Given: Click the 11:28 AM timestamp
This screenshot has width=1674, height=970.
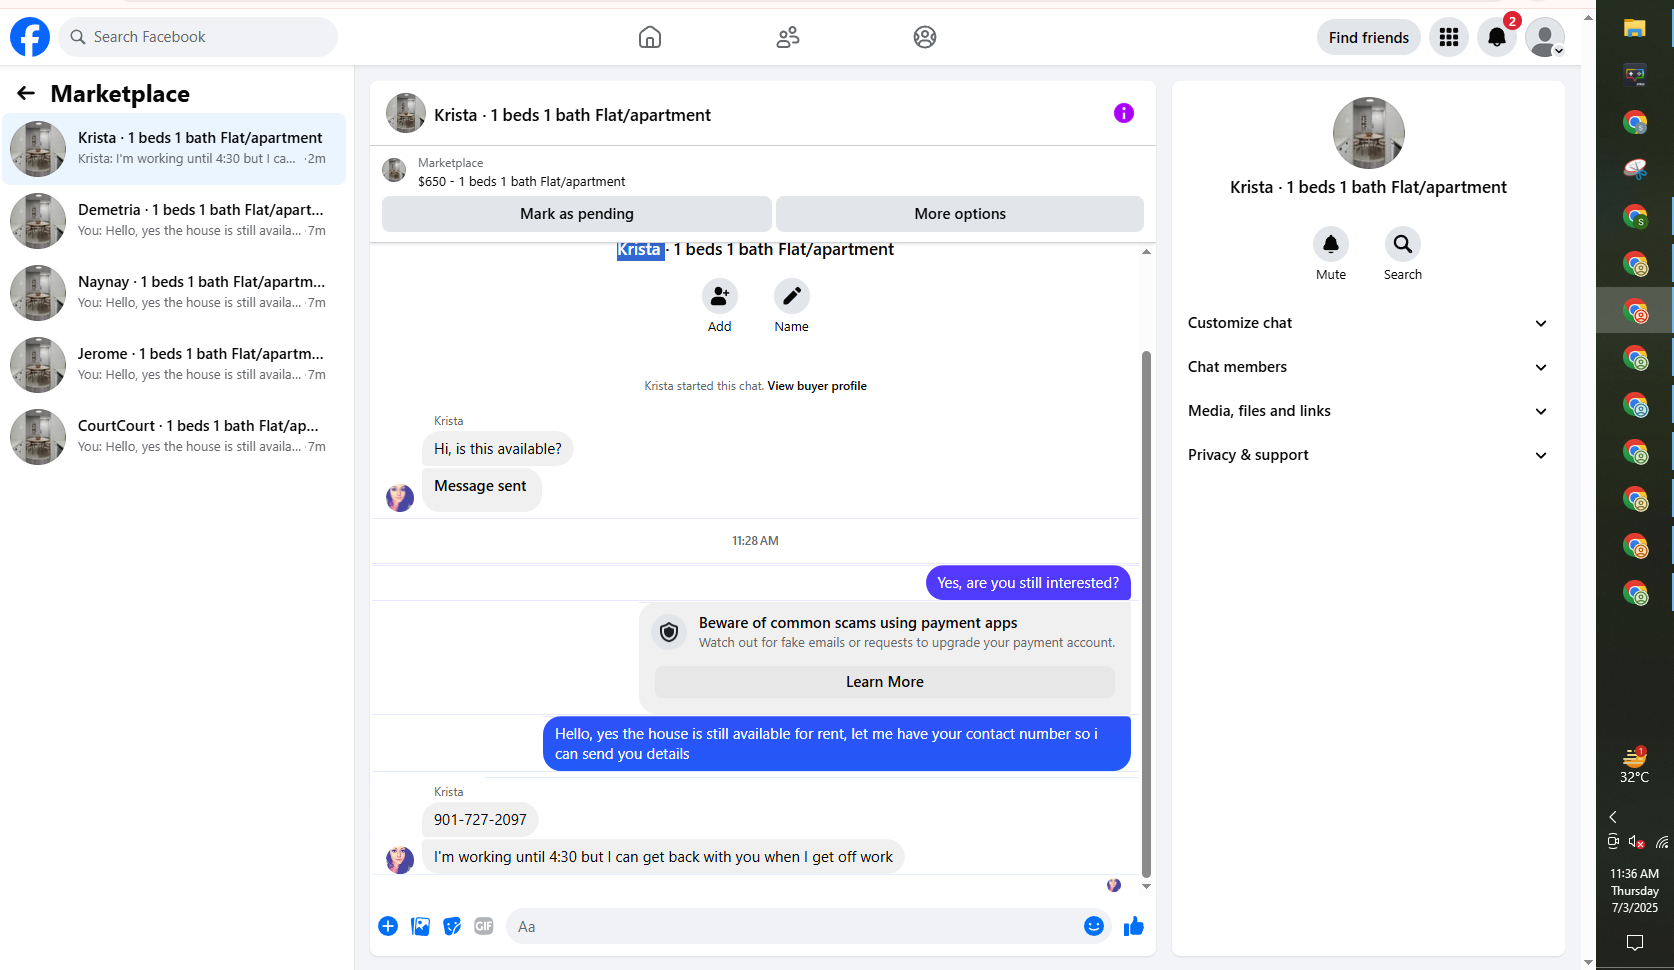Looking at the screenshot, I should coord(755,541).
